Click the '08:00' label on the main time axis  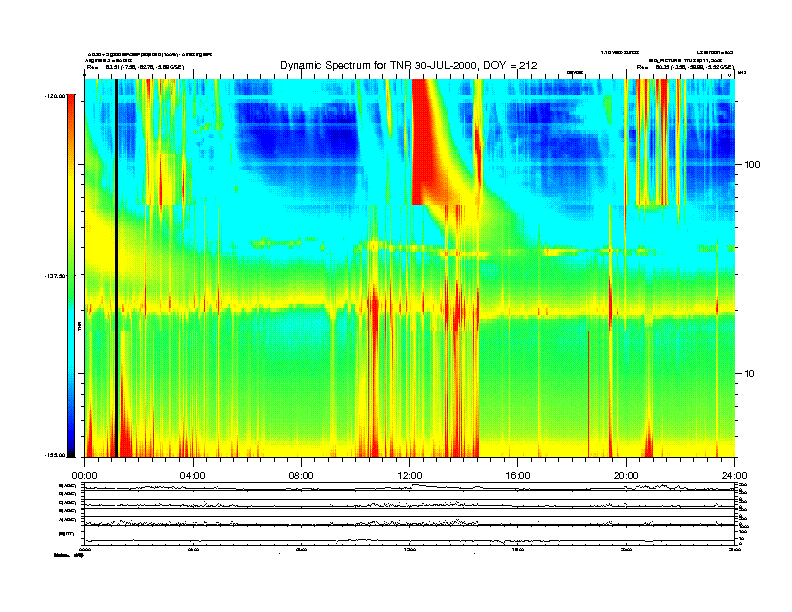pos(301,476)
